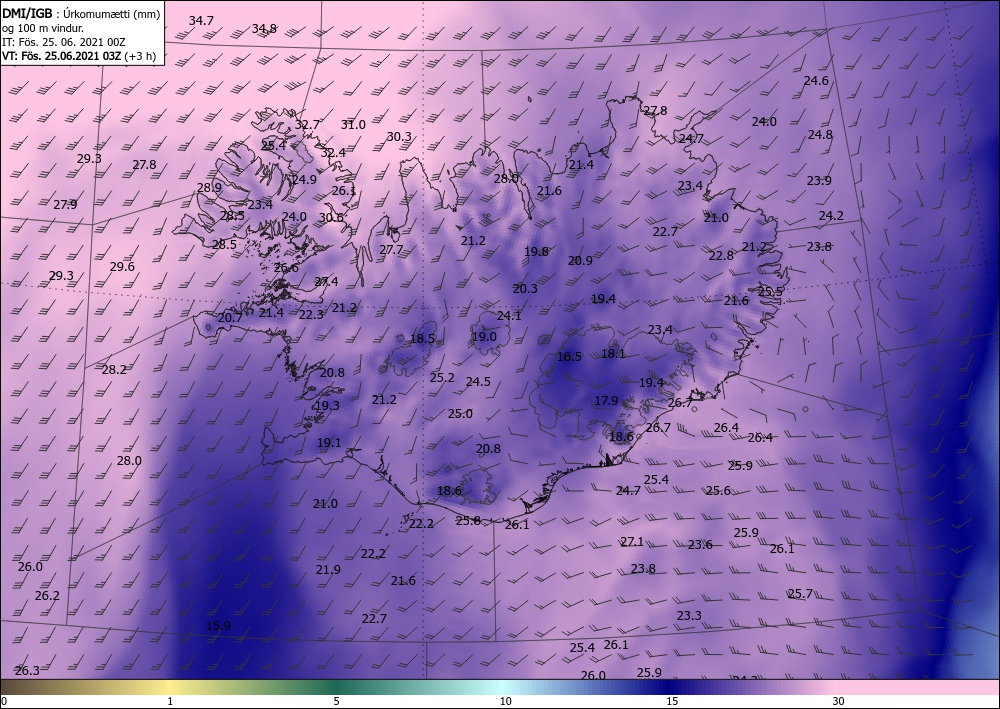The height and width of the screenshot is (709, 1000).
Task: Select the 27.4 value label
Action: click(326, 281)
